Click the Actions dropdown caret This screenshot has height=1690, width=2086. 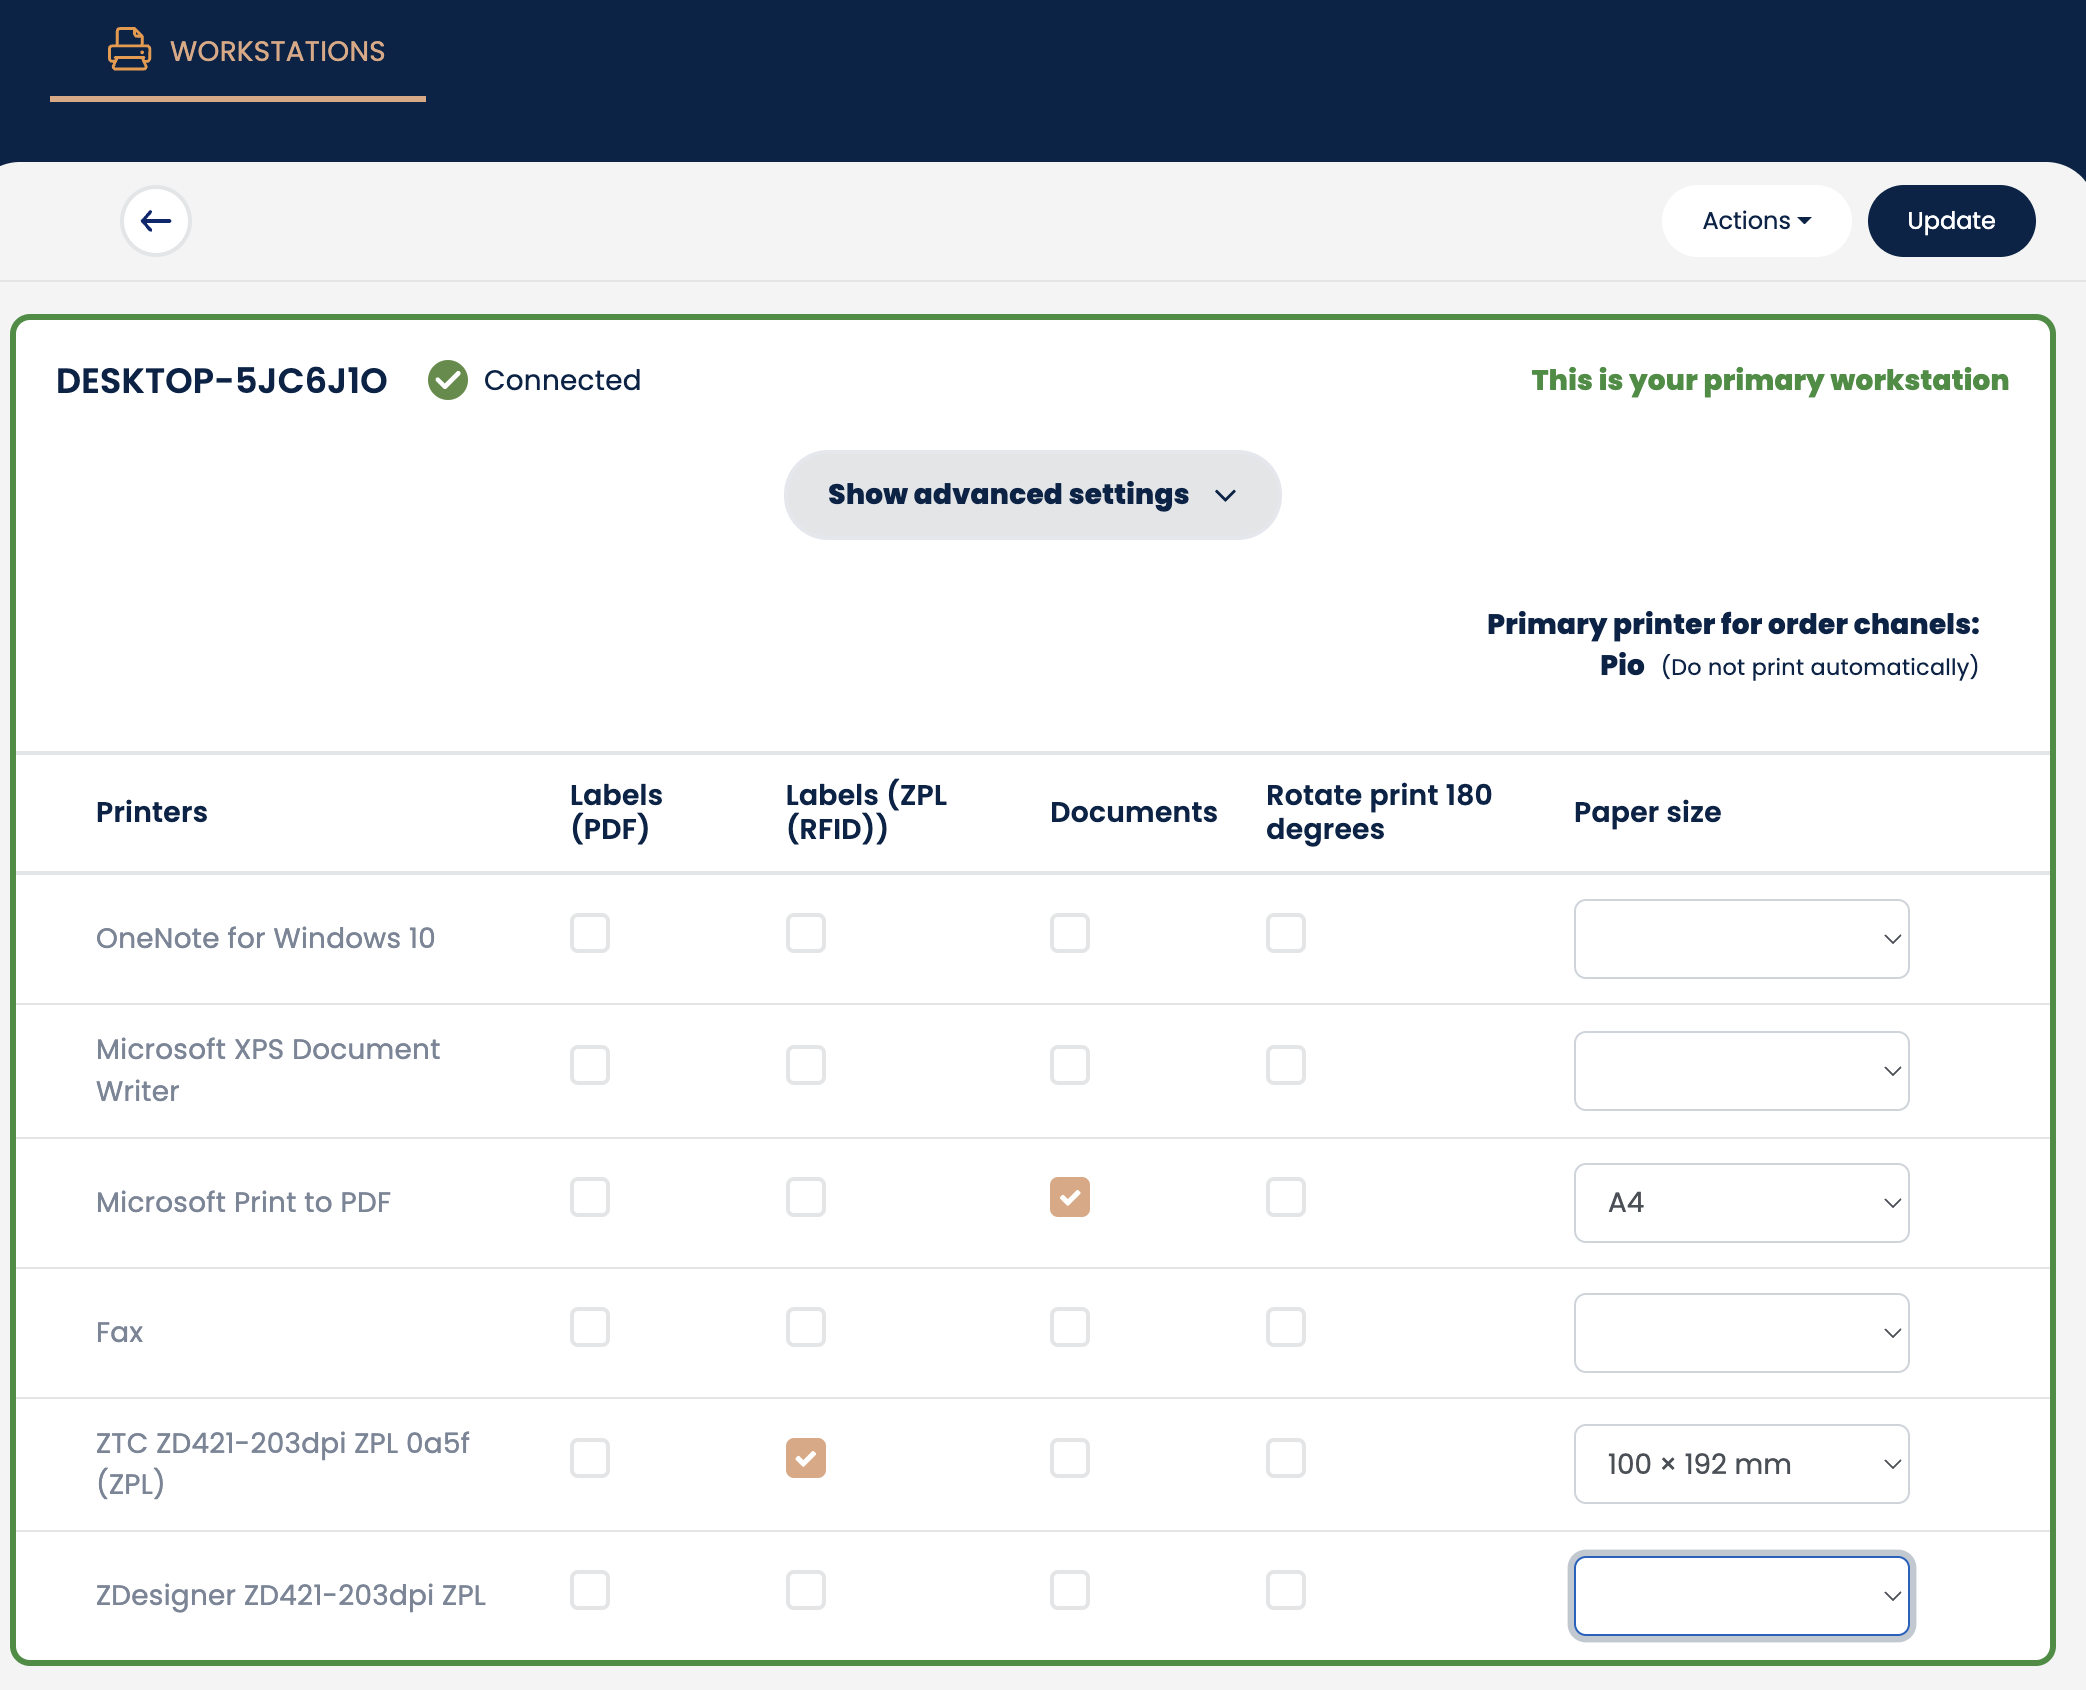click(1805, 221)
